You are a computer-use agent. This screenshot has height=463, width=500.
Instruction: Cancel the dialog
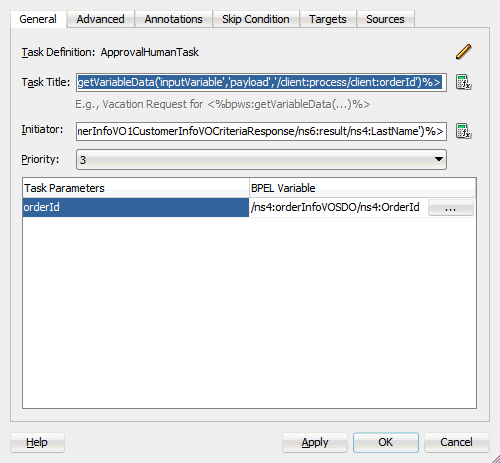pos(456,442)
